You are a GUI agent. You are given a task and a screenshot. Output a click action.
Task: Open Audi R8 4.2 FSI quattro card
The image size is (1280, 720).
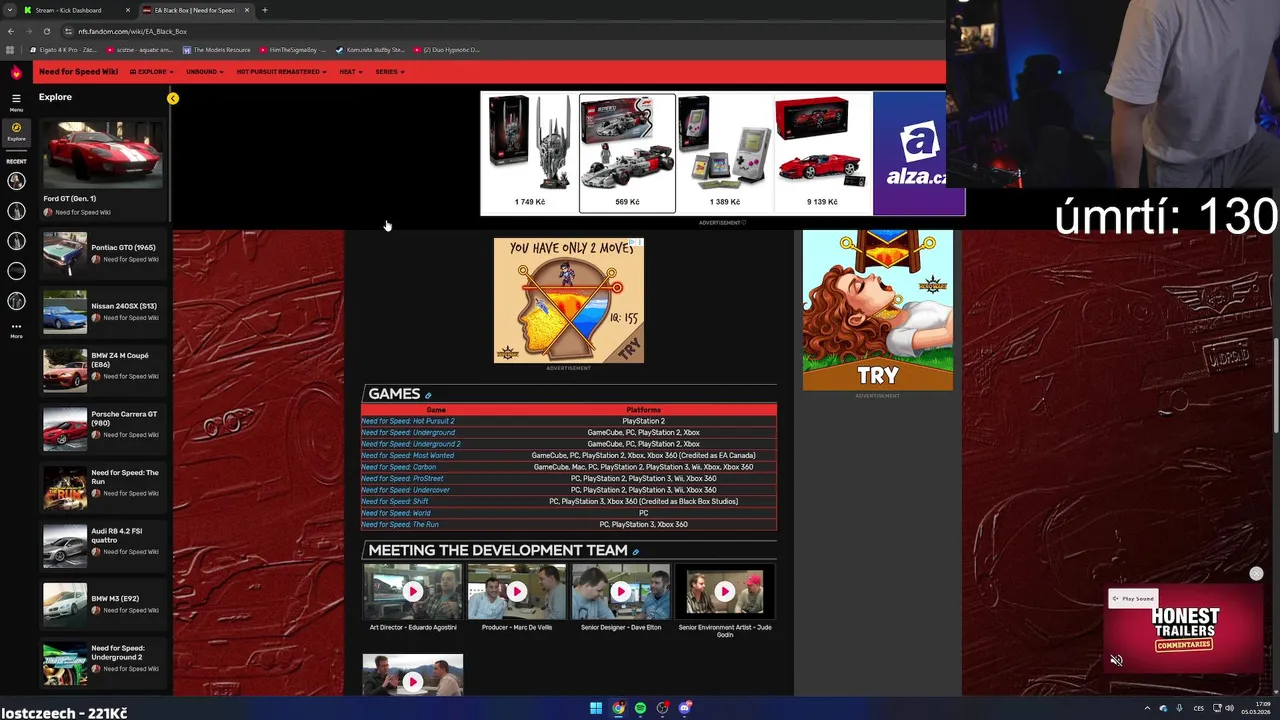[101, 545]
